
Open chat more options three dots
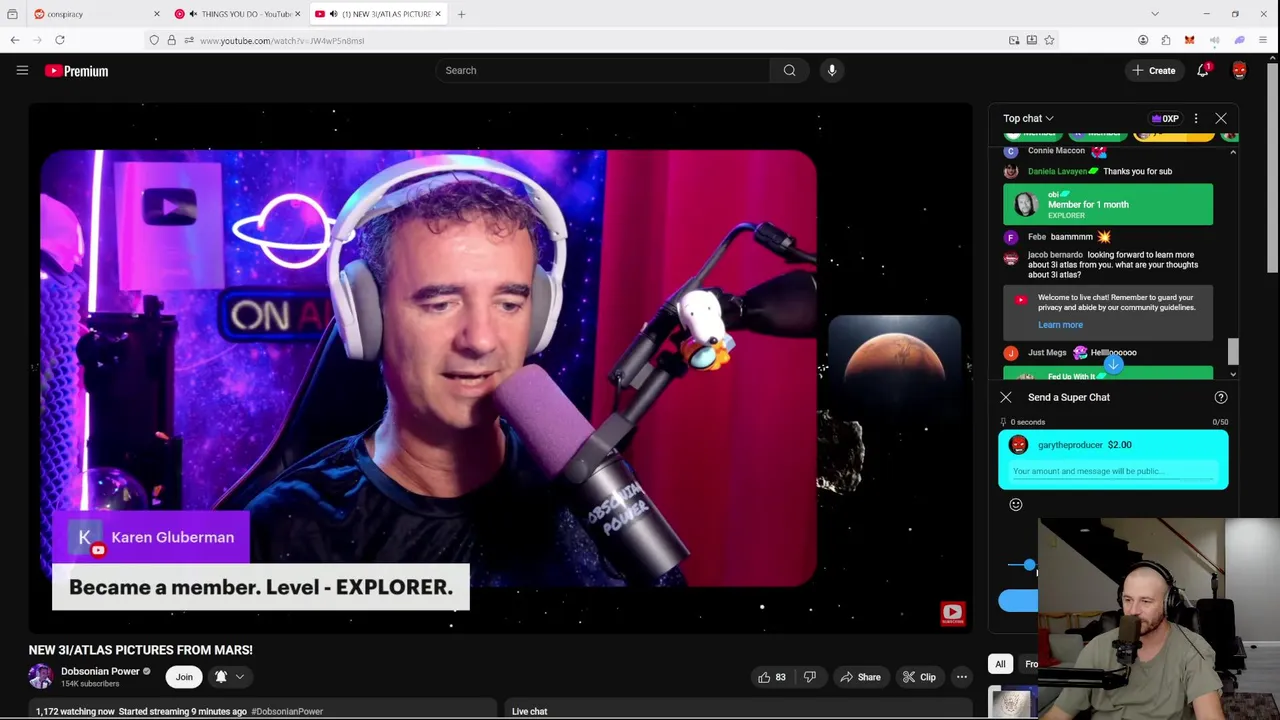coord(1196,118)
